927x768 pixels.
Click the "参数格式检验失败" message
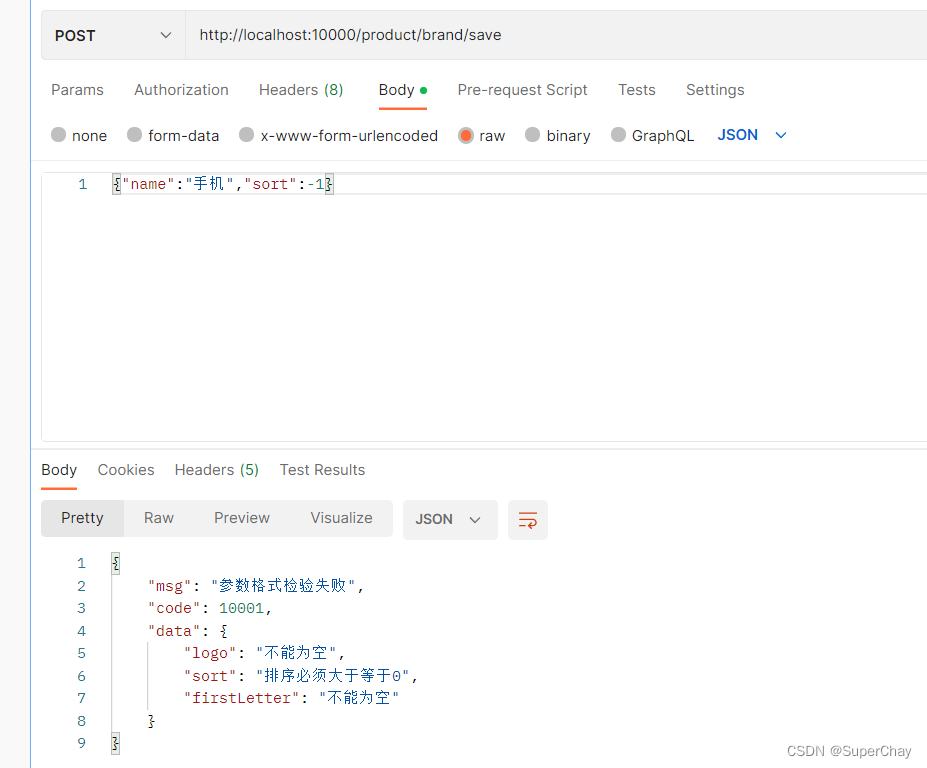click(x=283, y=586)
